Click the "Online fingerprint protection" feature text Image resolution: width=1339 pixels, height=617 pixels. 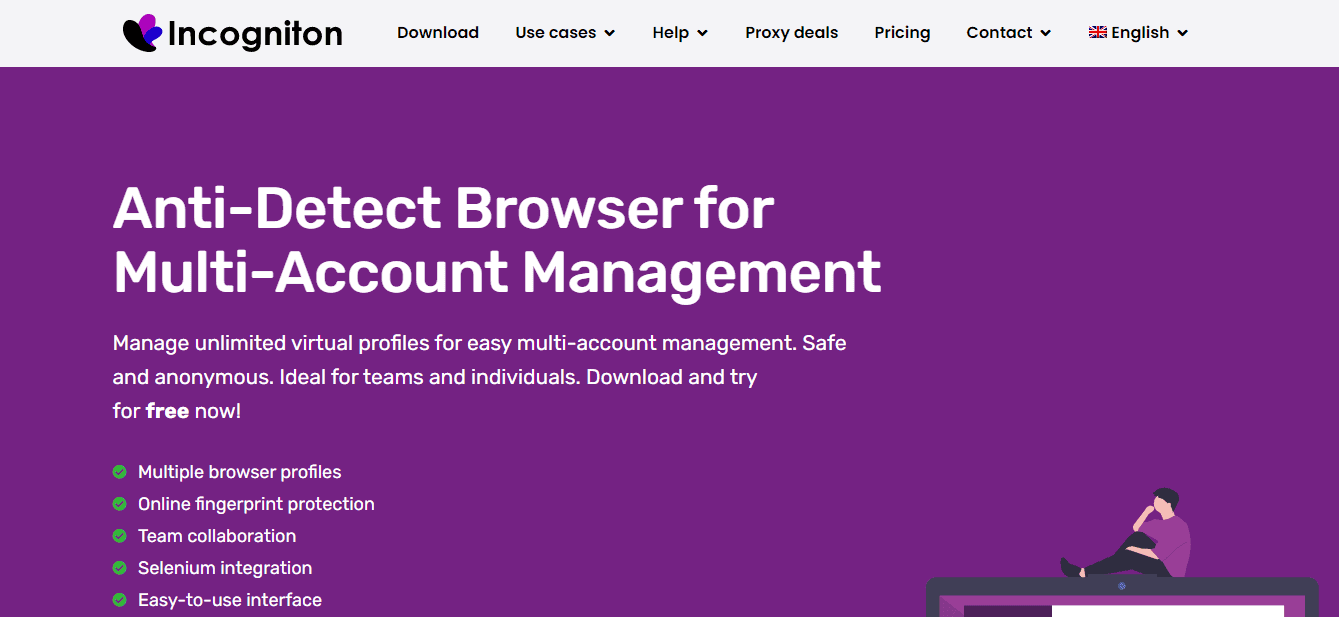[x=256, y=504]
